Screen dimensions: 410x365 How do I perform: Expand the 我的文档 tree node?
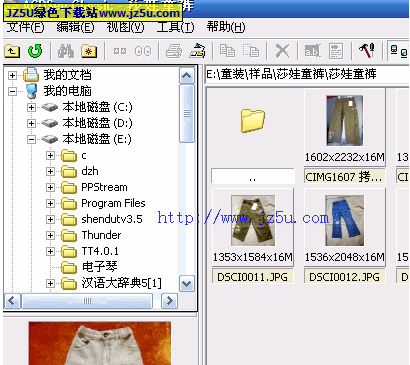tap(12, 75)
